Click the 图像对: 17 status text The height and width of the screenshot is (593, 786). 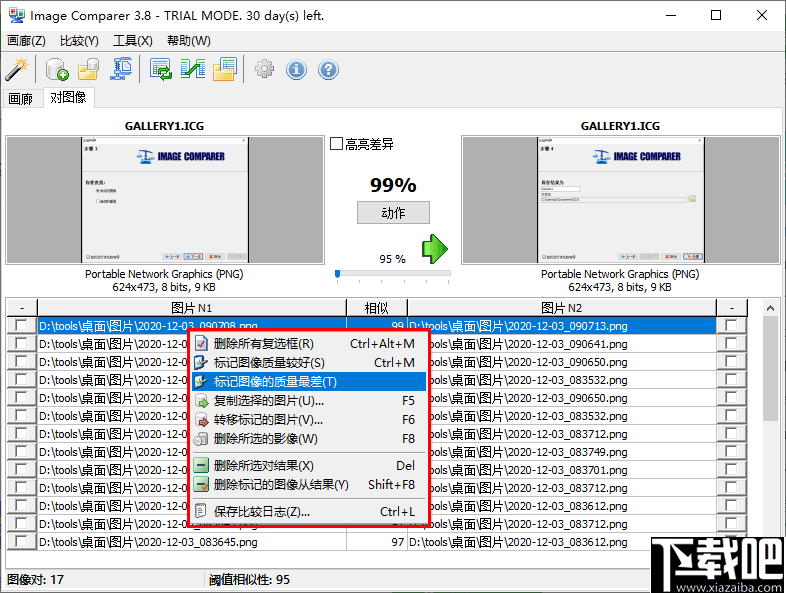[x=35, y=580]
